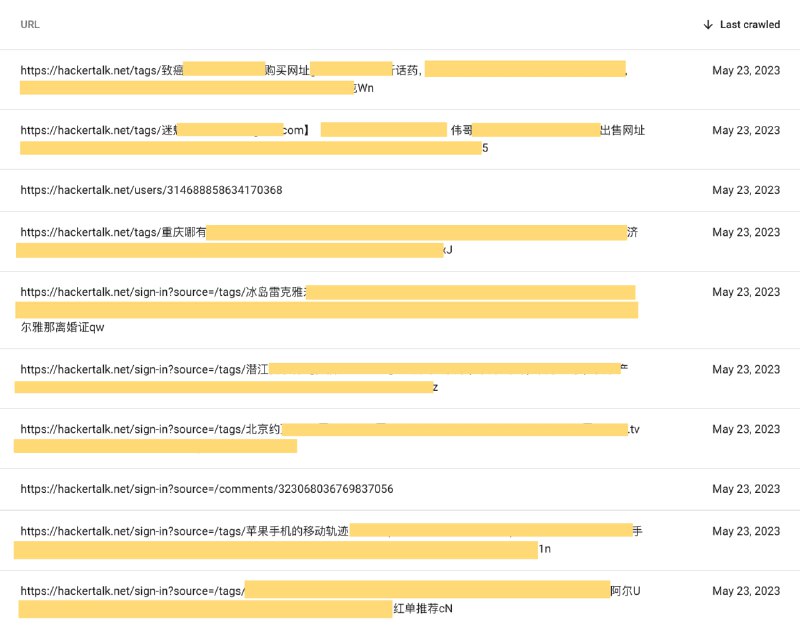Click May 23 date on the users URL row

[x=747, y=190]
